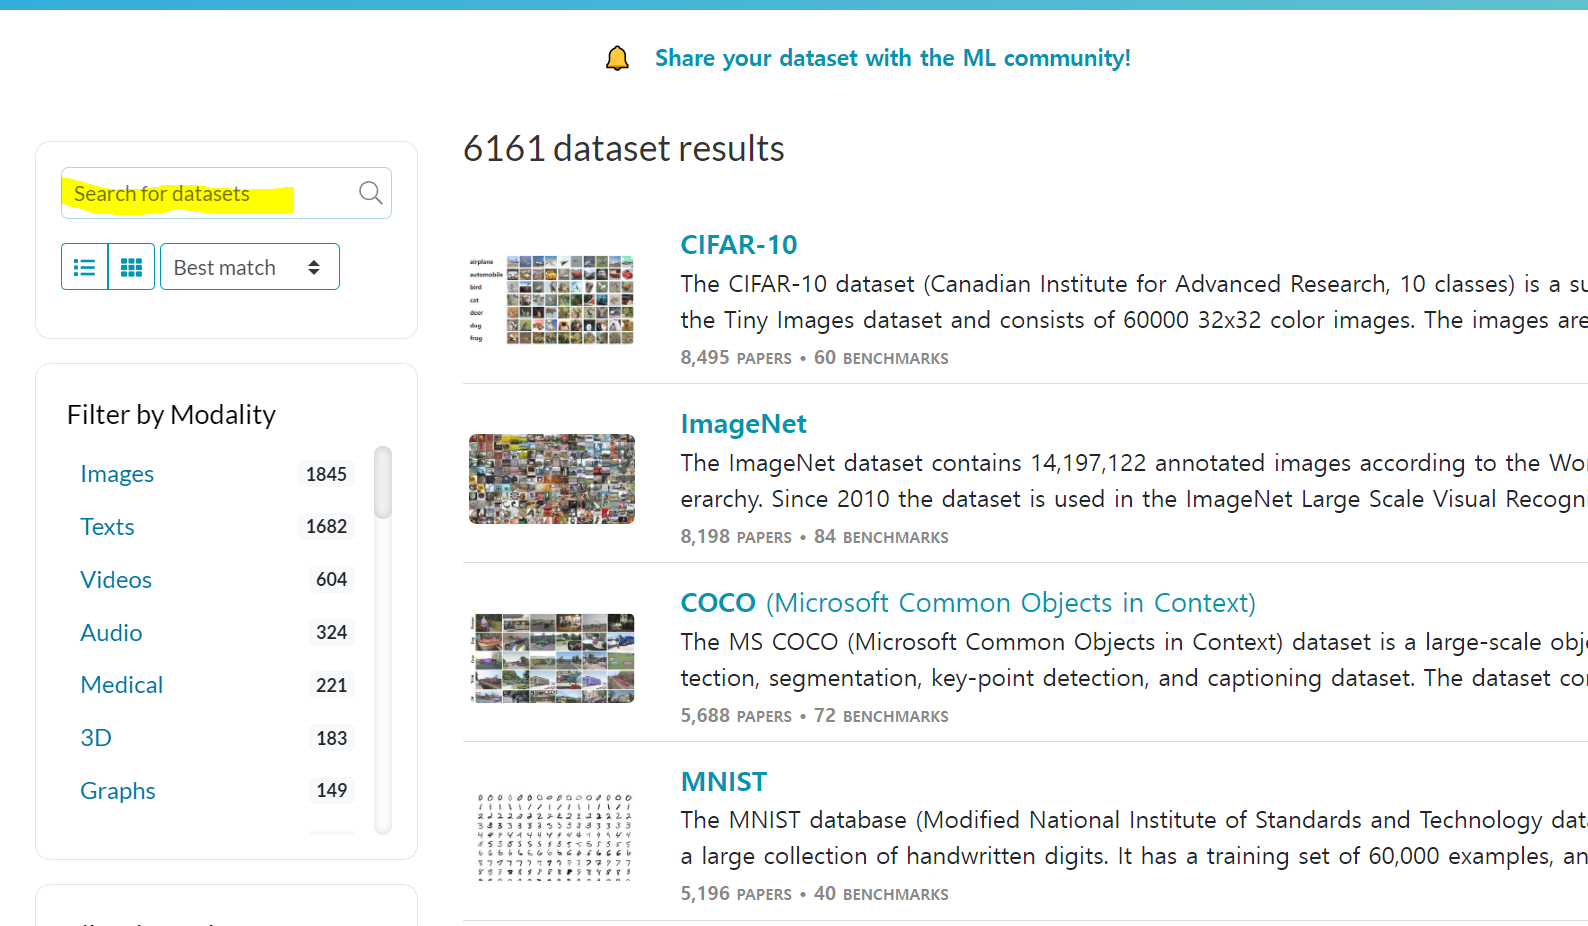Click the 604 count badge for Videos
This screenshot has height=926, width=1588.
point(331,580)
